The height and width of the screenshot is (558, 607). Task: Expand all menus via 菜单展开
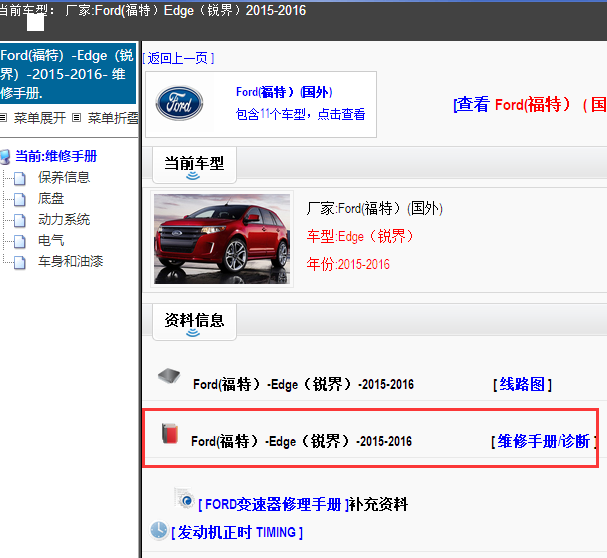click(x=40, y=118)
